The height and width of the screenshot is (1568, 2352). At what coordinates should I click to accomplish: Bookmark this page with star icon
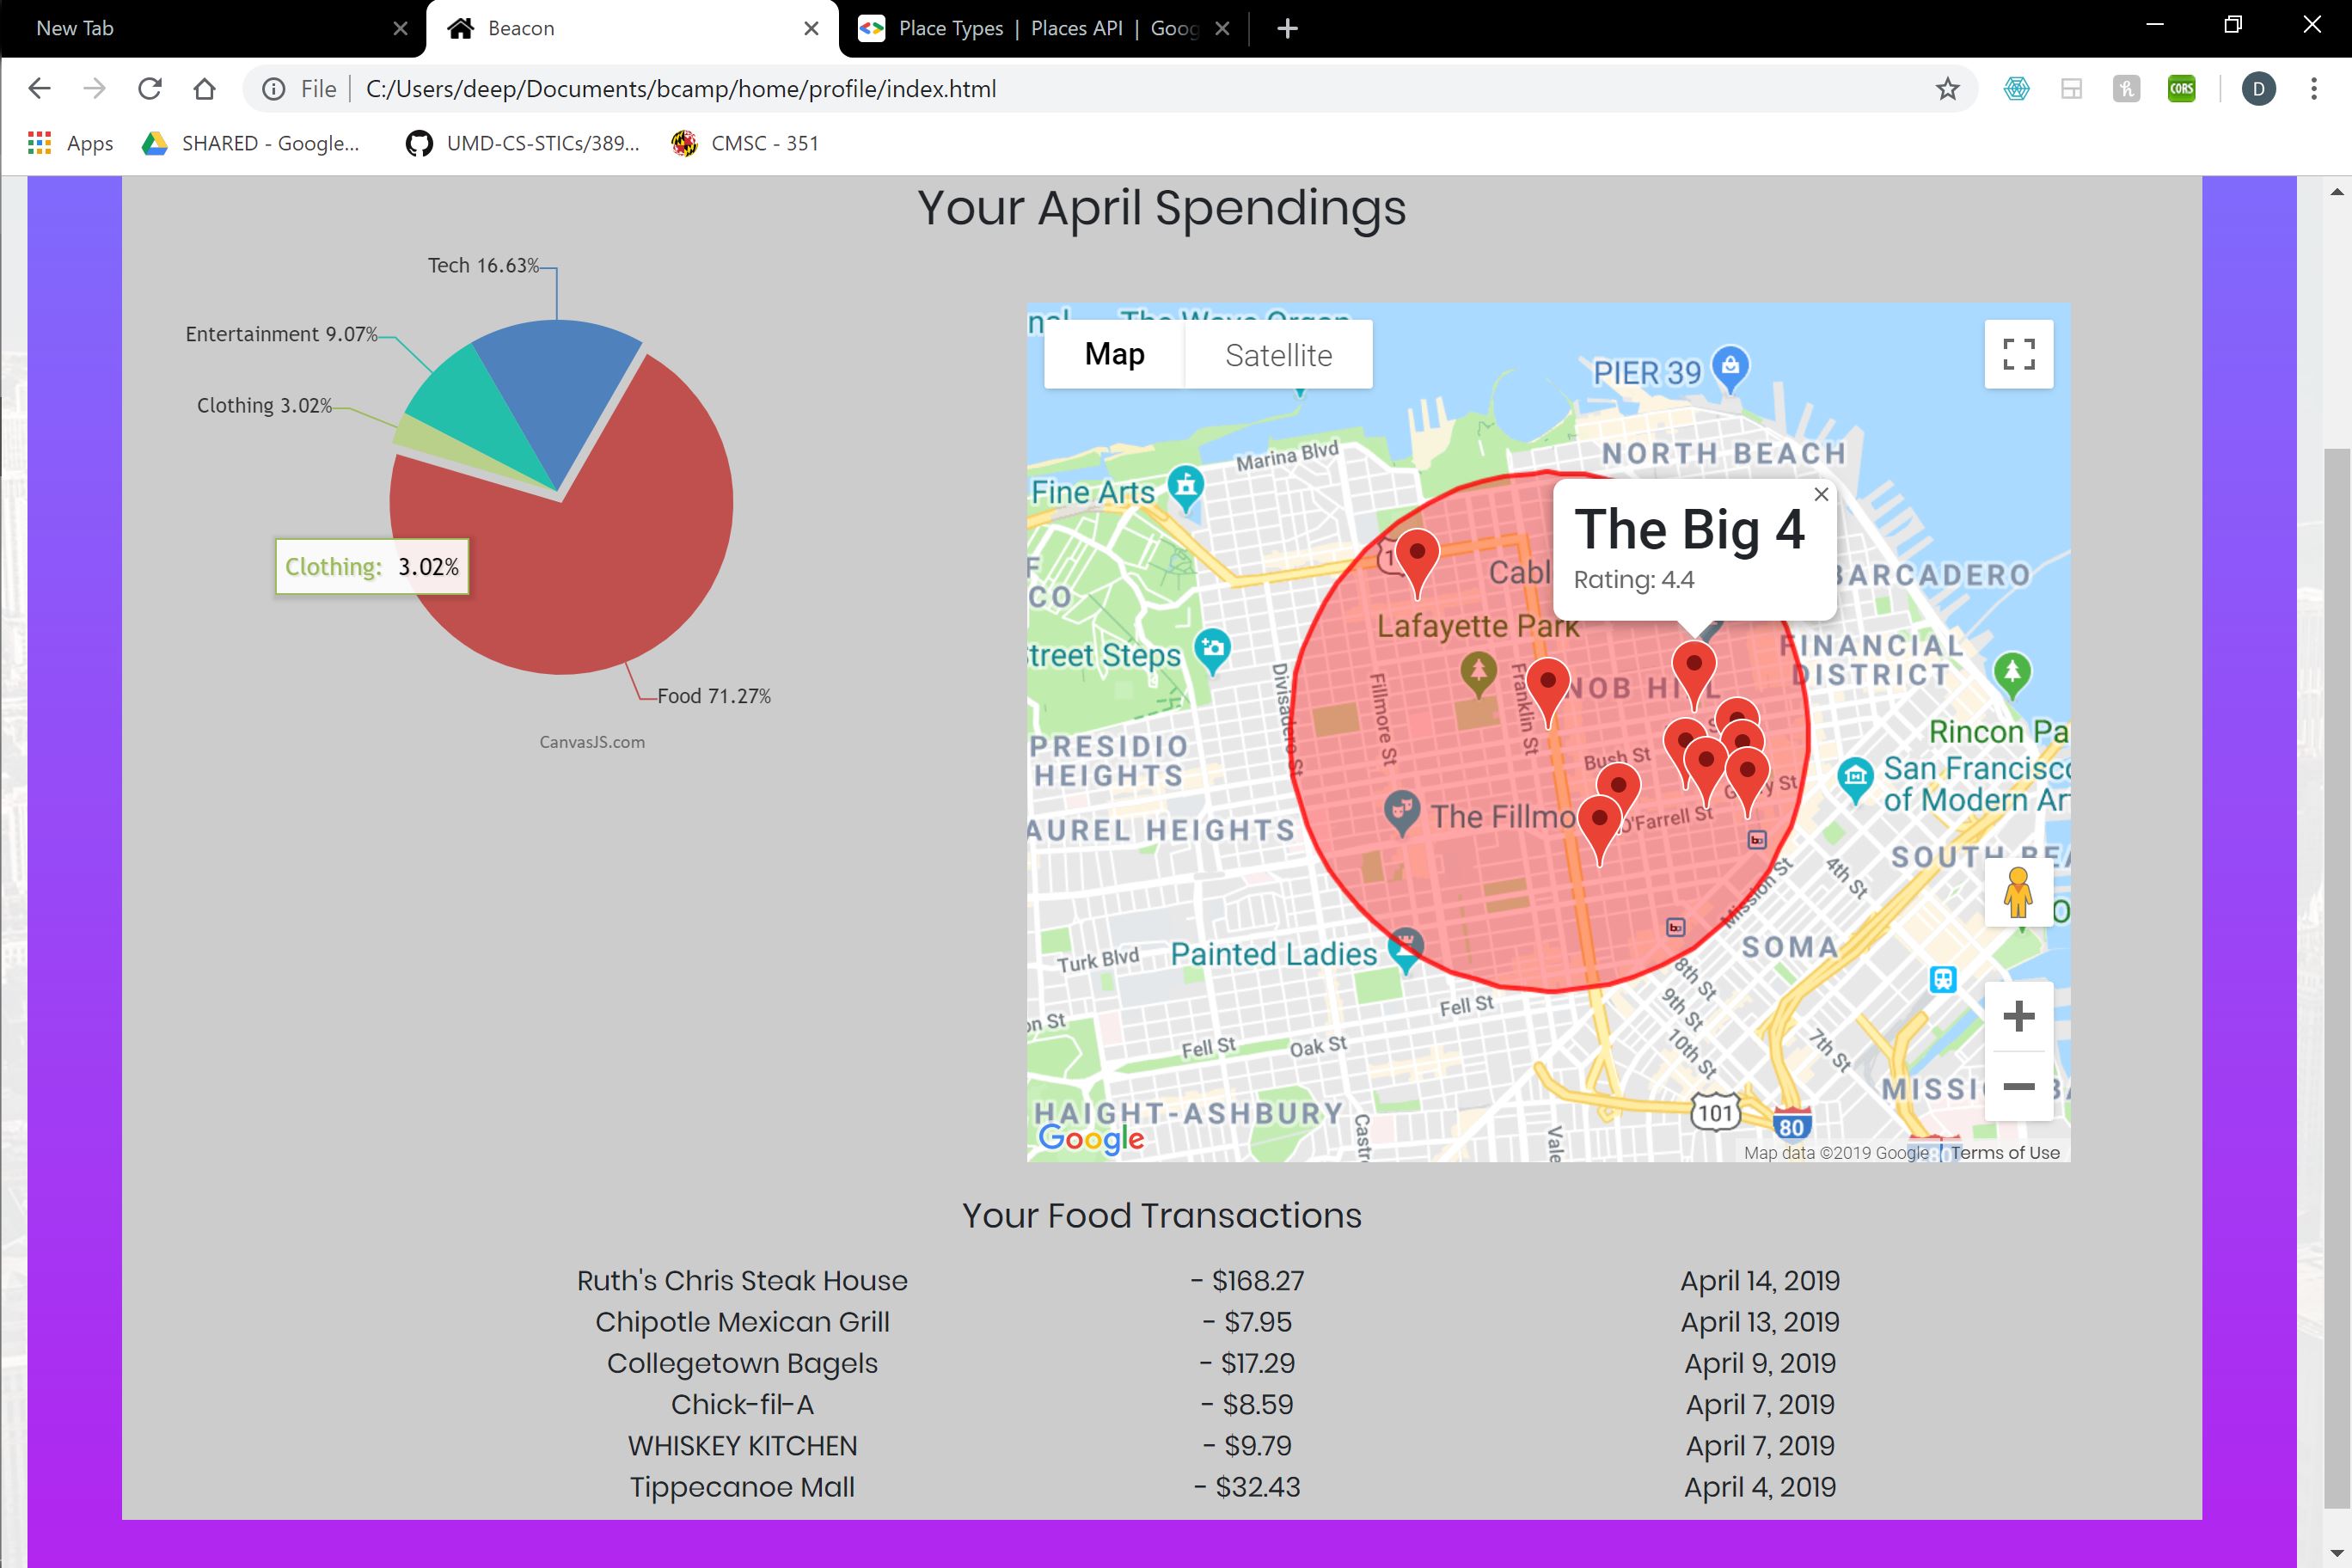(x=1946, y=89)
